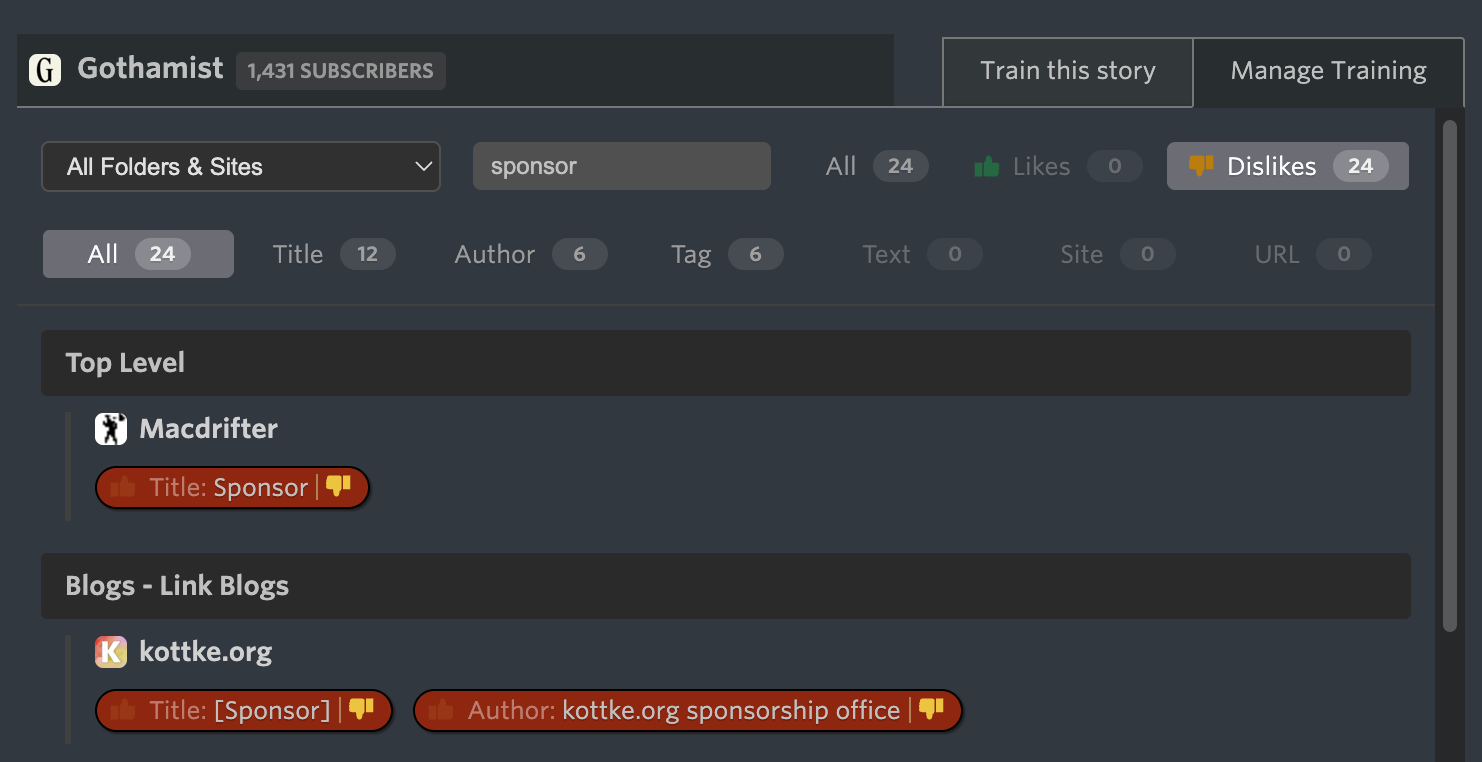The height and width of the screenshot is (762, 1482).
Task: Thumbs-down the Macdrifter 'Title: Sponsor' classifier
Action: pyautogui.click(x=339, y=487)
